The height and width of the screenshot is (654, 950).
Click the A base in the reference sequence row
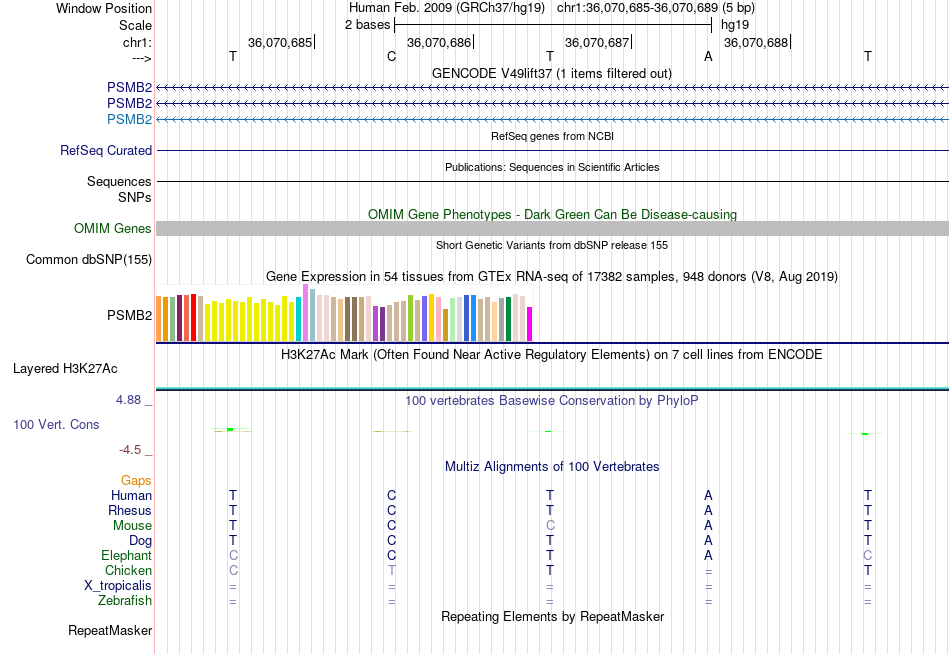[x=708, y=56]
